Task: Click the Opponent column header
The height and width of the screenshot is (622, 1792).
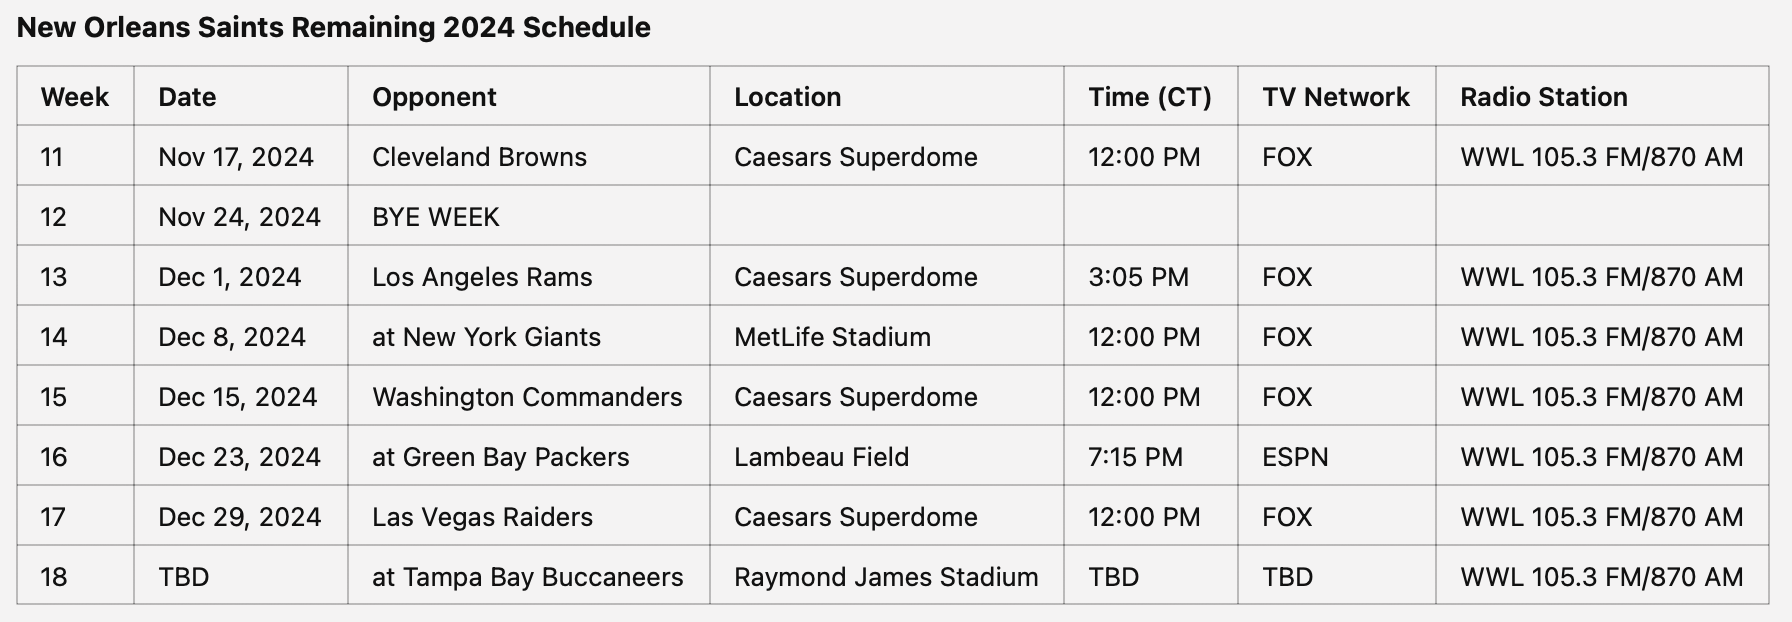Action: [529, 97]
